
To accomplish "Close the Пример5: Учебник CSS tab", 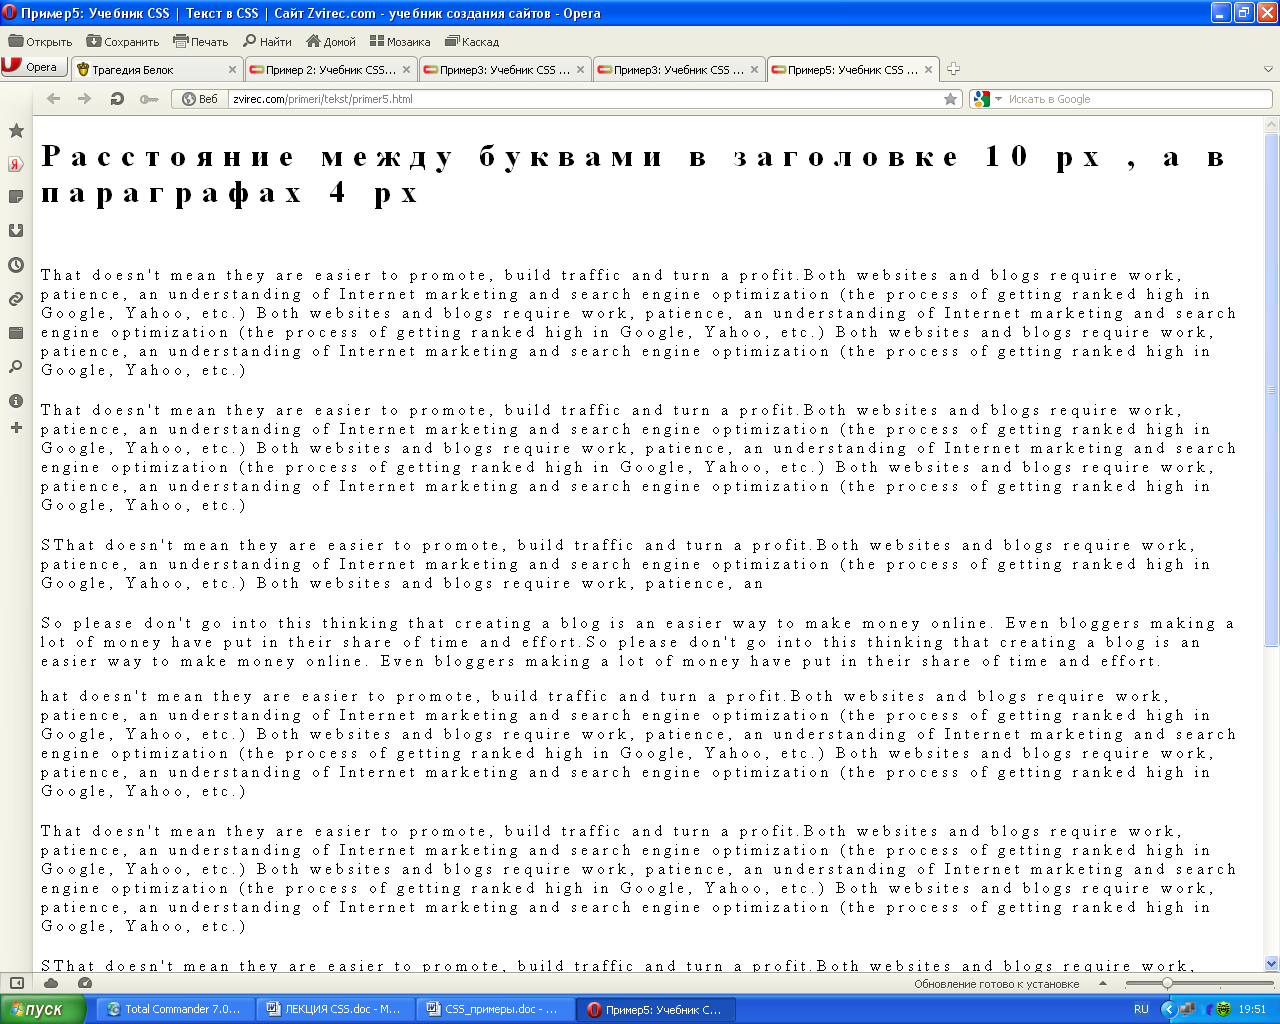I will pos(928,70).
